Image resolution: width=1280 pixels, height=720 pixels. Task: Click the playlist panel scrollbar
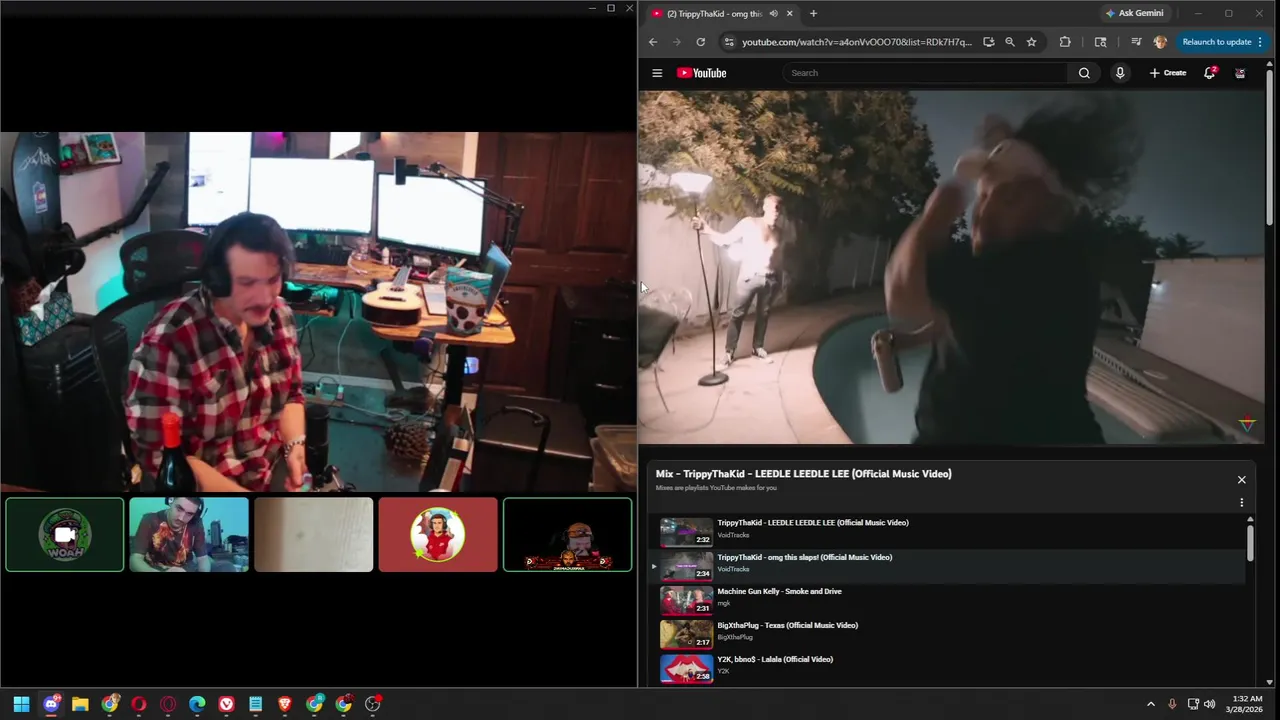pyautogui.click(x=1250, y=543)
